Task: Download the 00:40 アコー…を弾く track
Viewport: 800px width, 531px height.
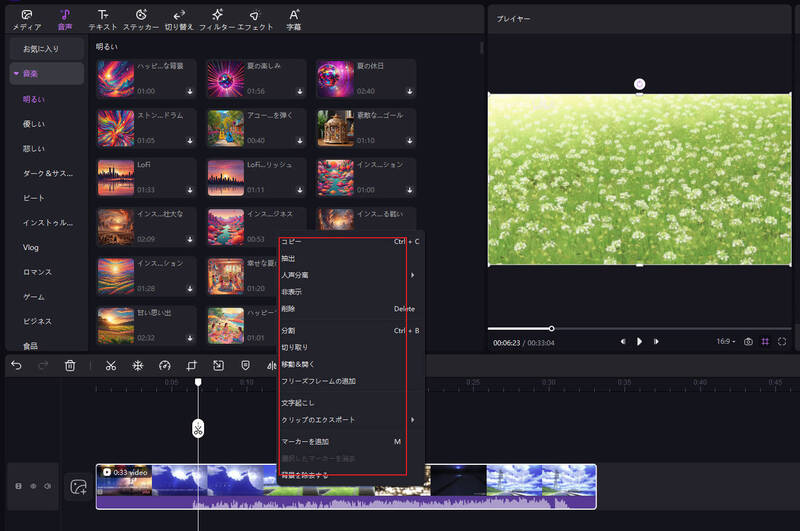Action: pyautogui.click(x=300, y=141)
